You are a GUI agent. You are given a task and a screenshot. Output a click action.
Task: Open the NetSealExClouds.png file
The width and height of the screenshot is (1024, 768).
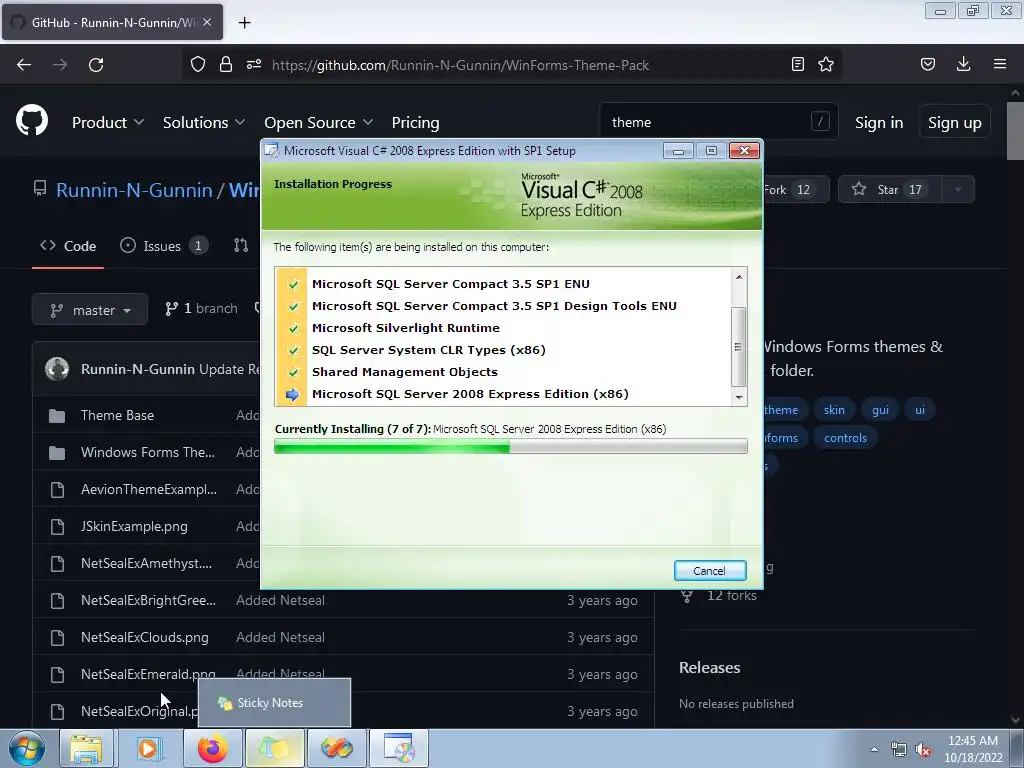[x=144, y=637]
